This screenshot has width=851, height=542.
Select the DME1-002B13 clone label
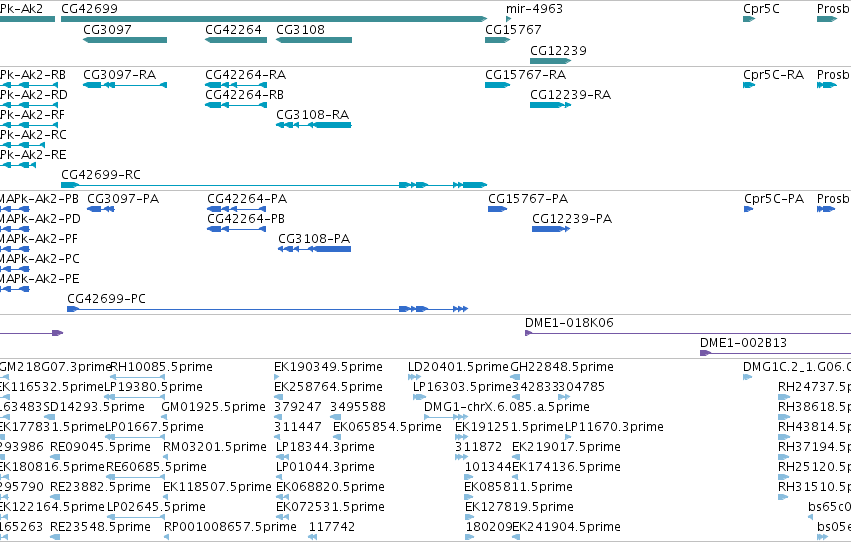pos(743,343)
